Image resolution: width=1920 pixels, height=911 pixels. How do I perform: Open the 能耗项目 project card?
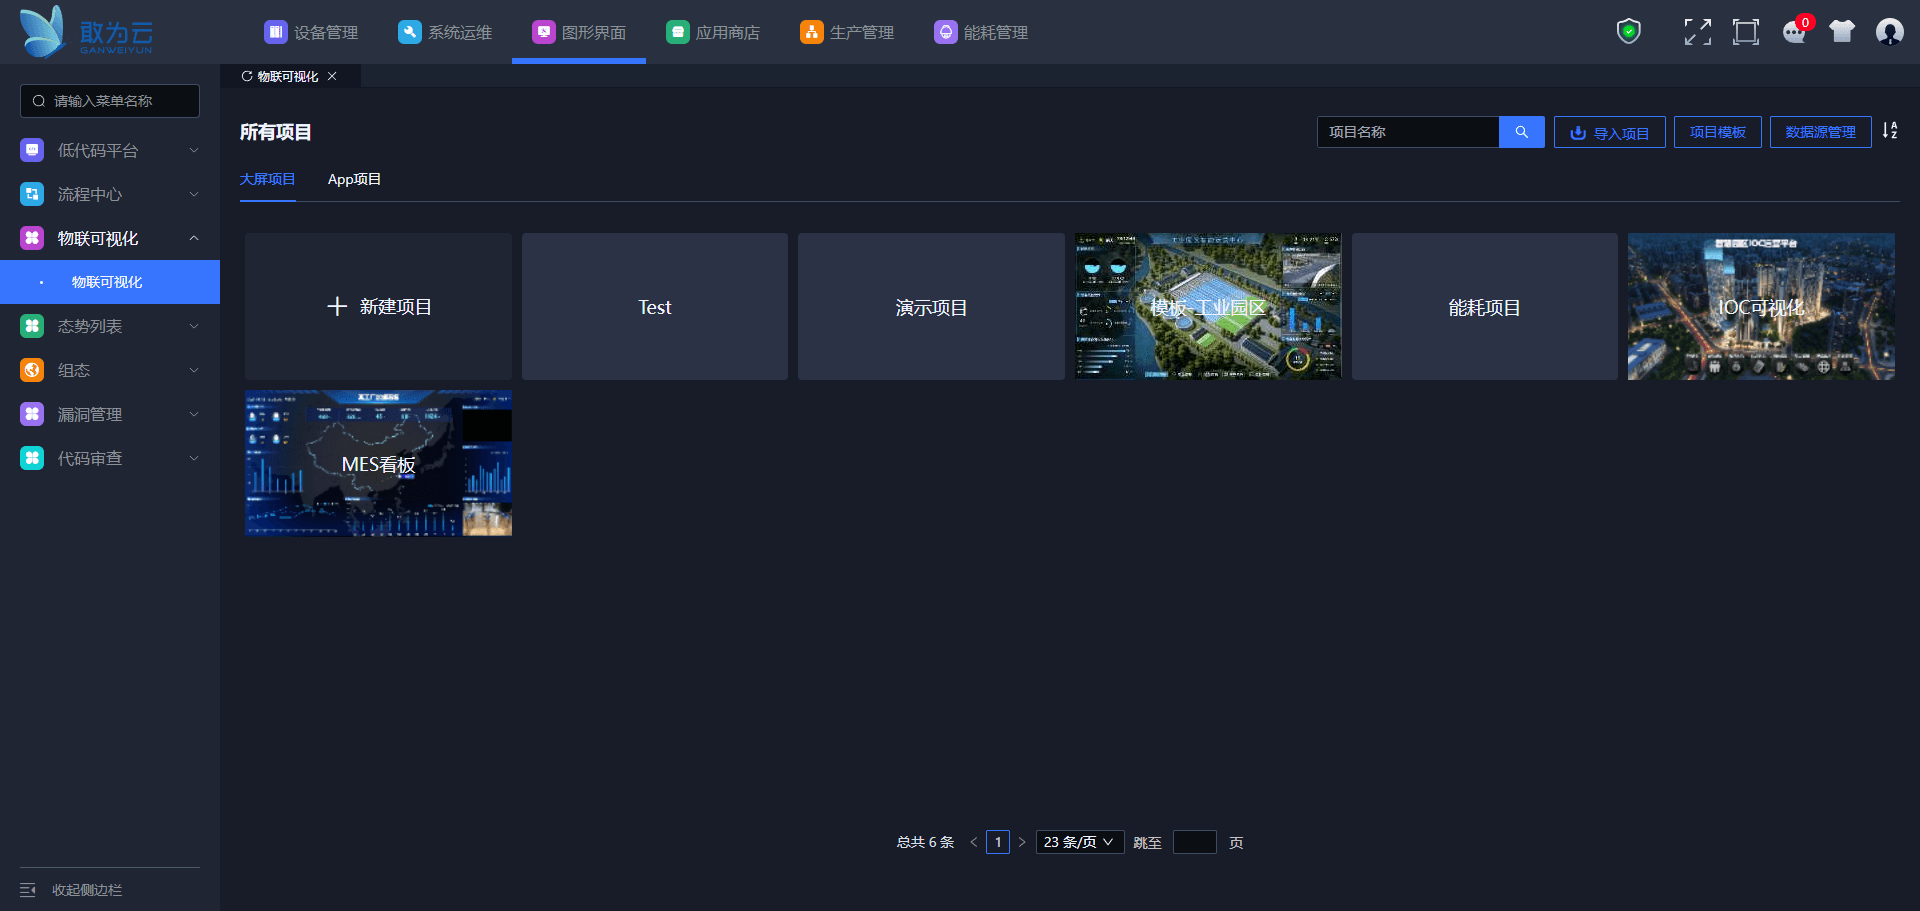click(x=1485, y=307)
